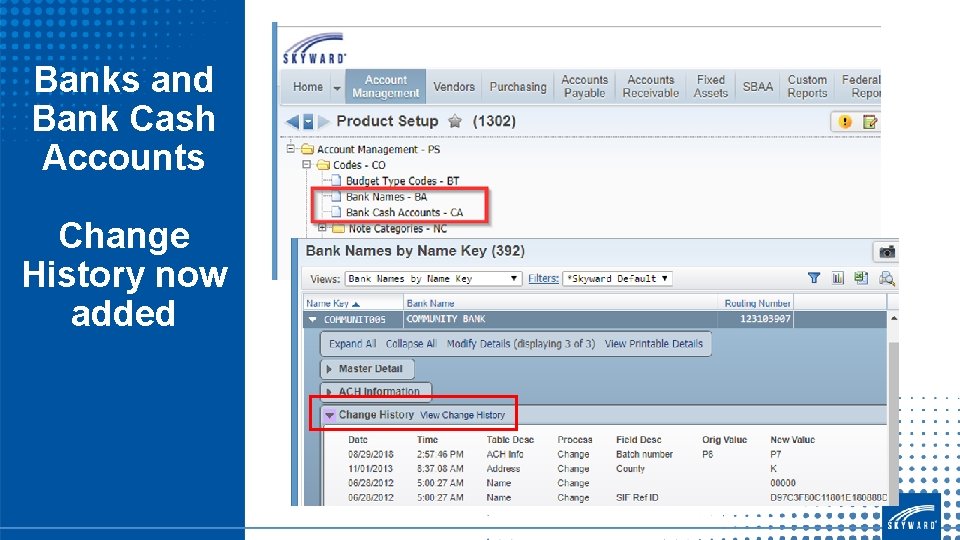Open Custom Reports tab
The width and height of the screenshot is (960, 540).
[807, 86]
